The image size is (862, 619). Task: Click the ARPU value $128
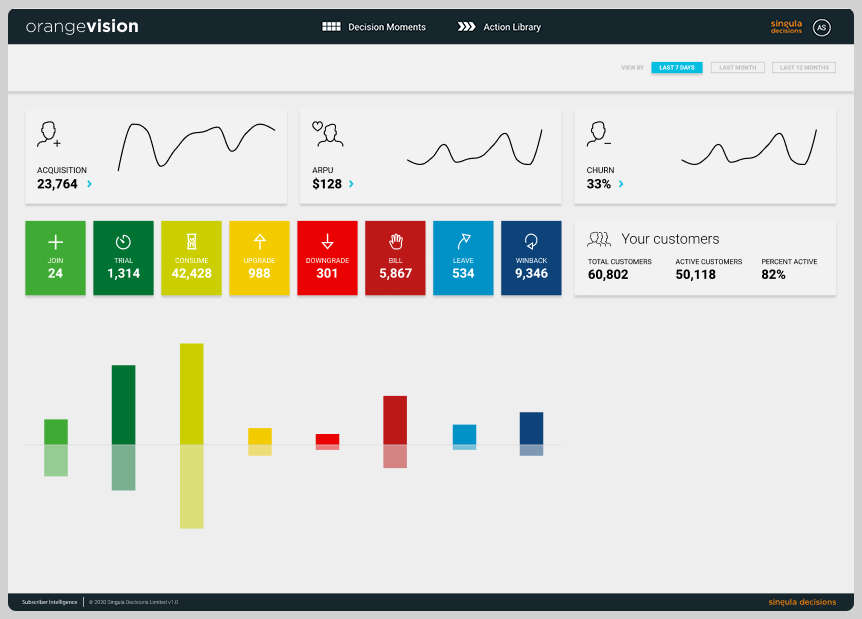(x=327, y=184)
